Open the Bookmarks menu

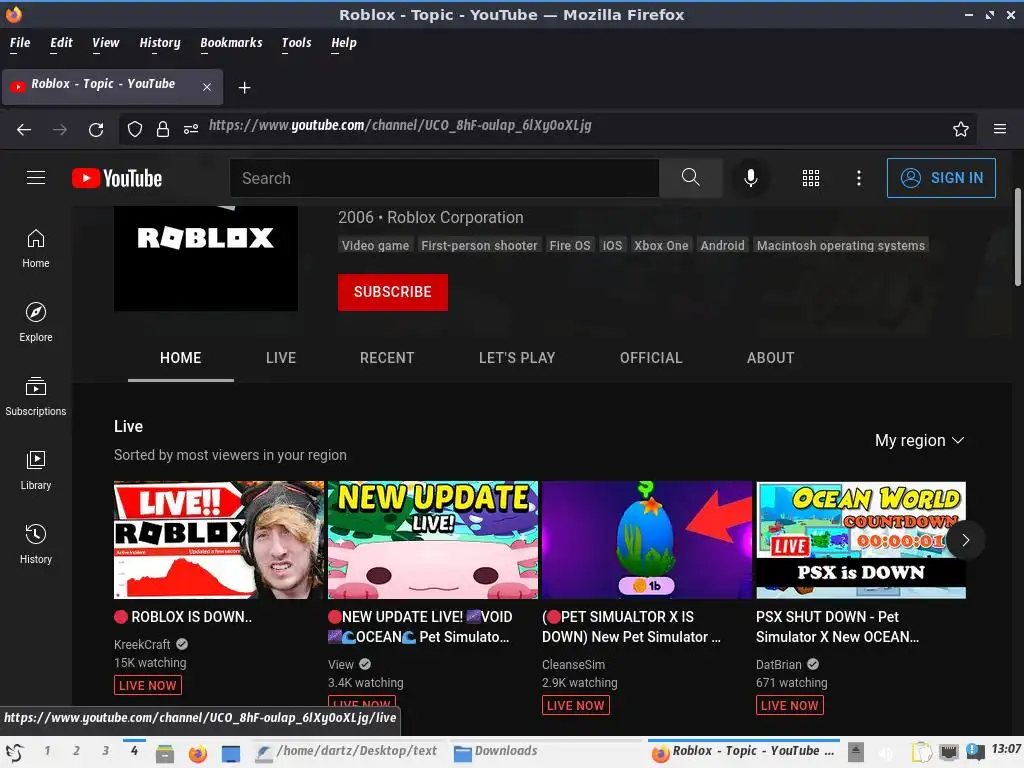[x=231, y=43]
